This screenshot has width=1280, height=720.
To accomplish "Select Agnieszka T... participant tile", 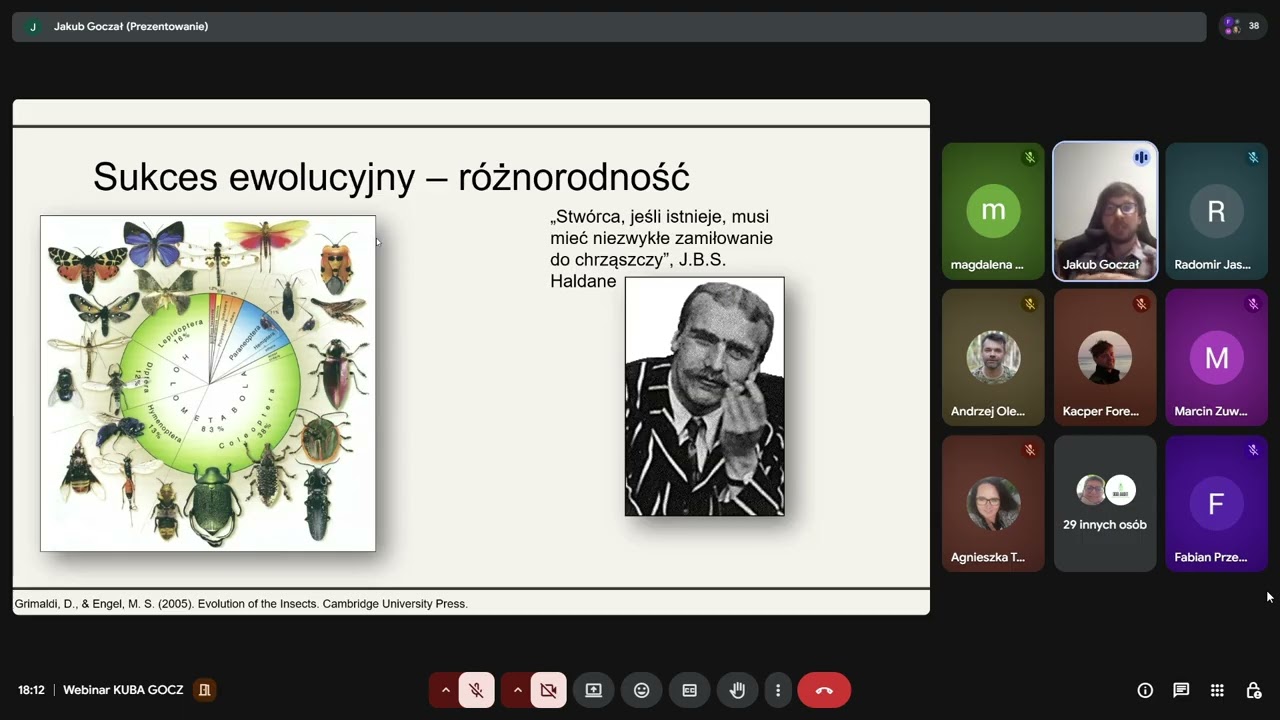I will click(993, 503).
